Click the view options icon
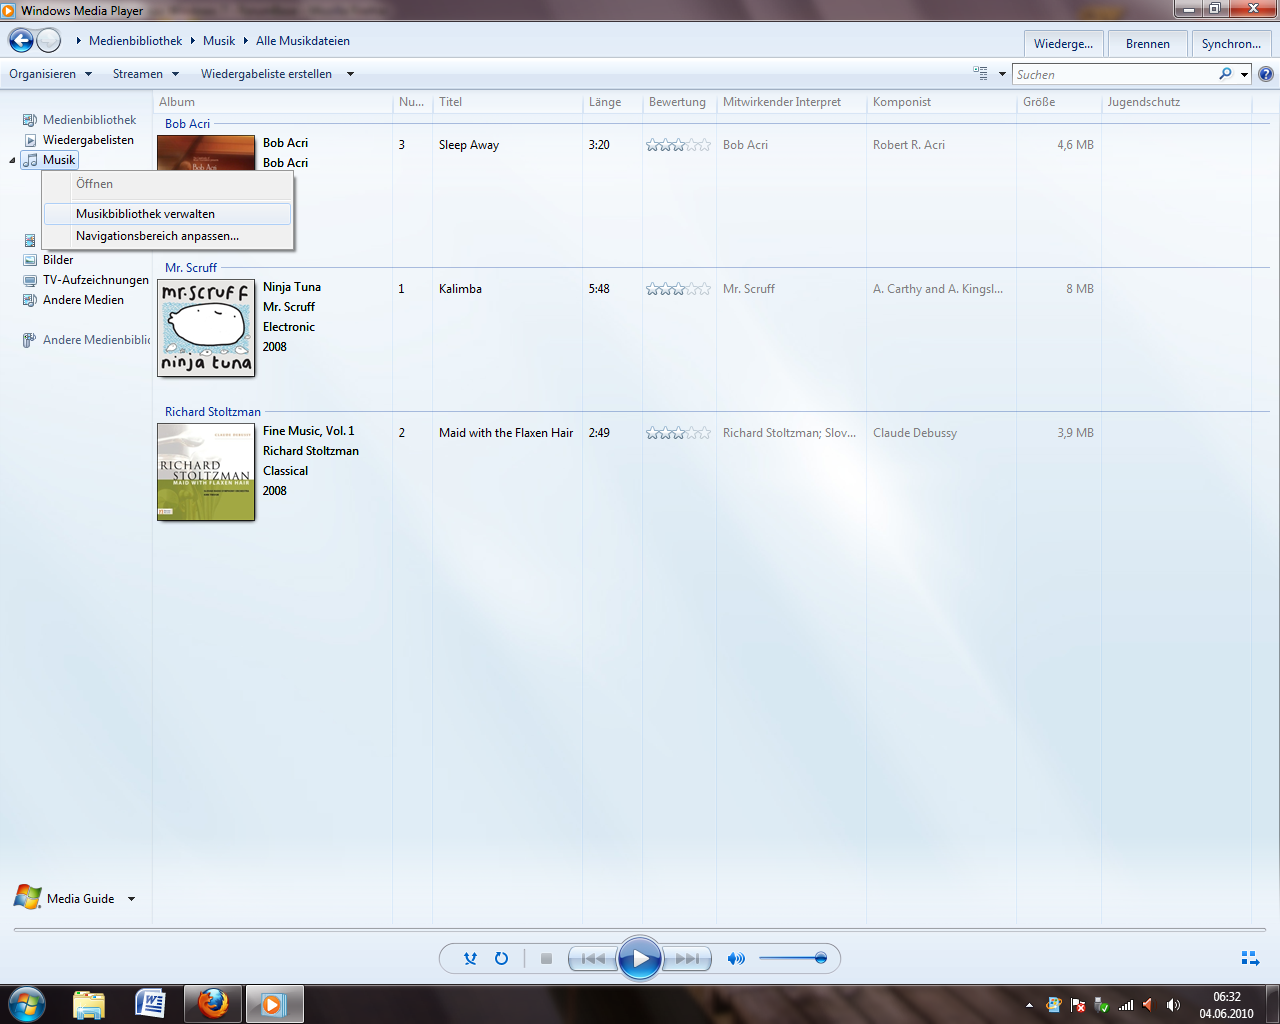 (x=980, y=73)
